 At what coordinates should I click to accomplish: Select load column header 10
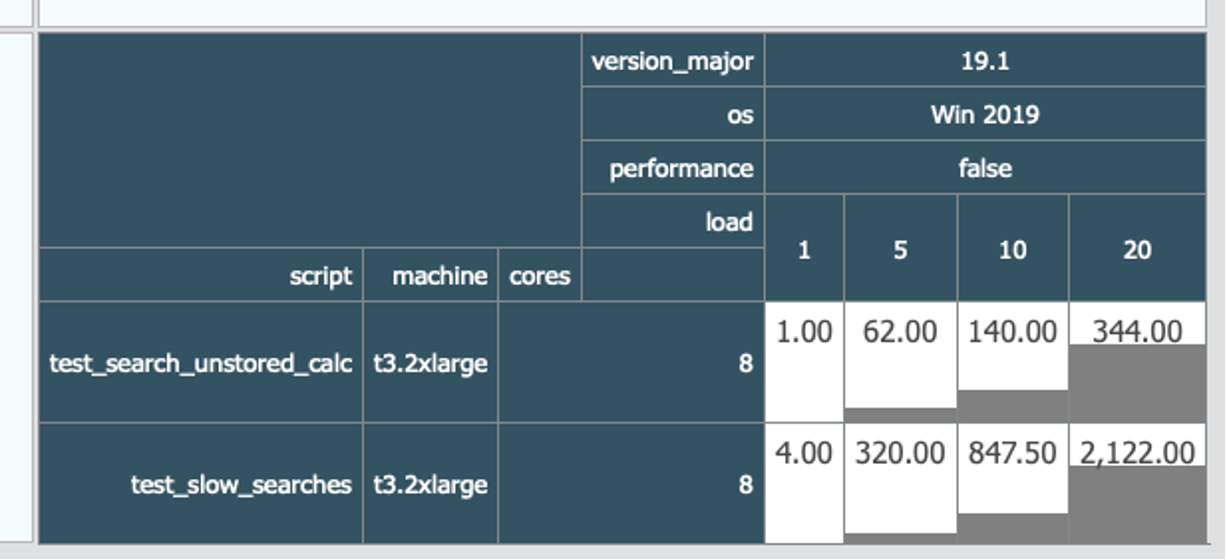point(1013,248)
